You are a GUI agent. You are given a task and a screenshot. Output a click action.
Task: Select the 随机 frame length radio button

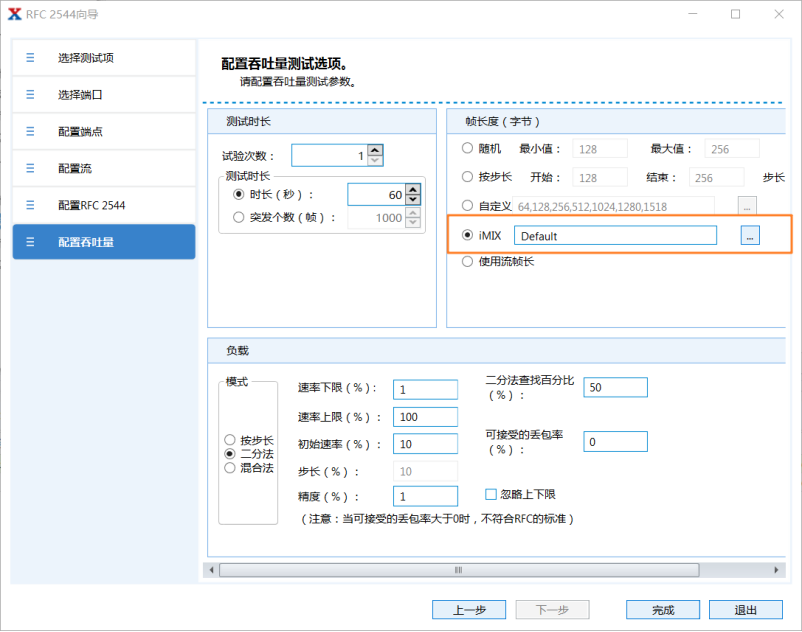pyautogui.click(x=467, y=148)
